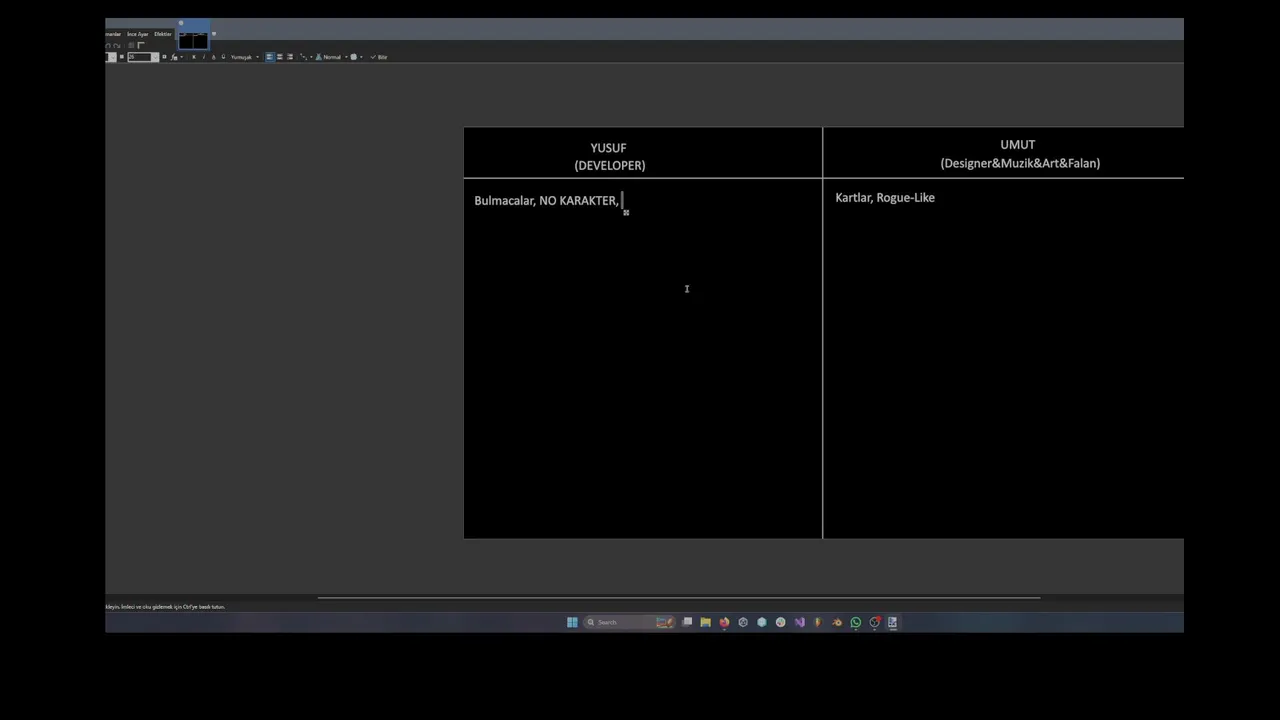
Task: Open the Yumuşak text rendering dropdown
Action: pyautogui.click(x=245, y=57)
